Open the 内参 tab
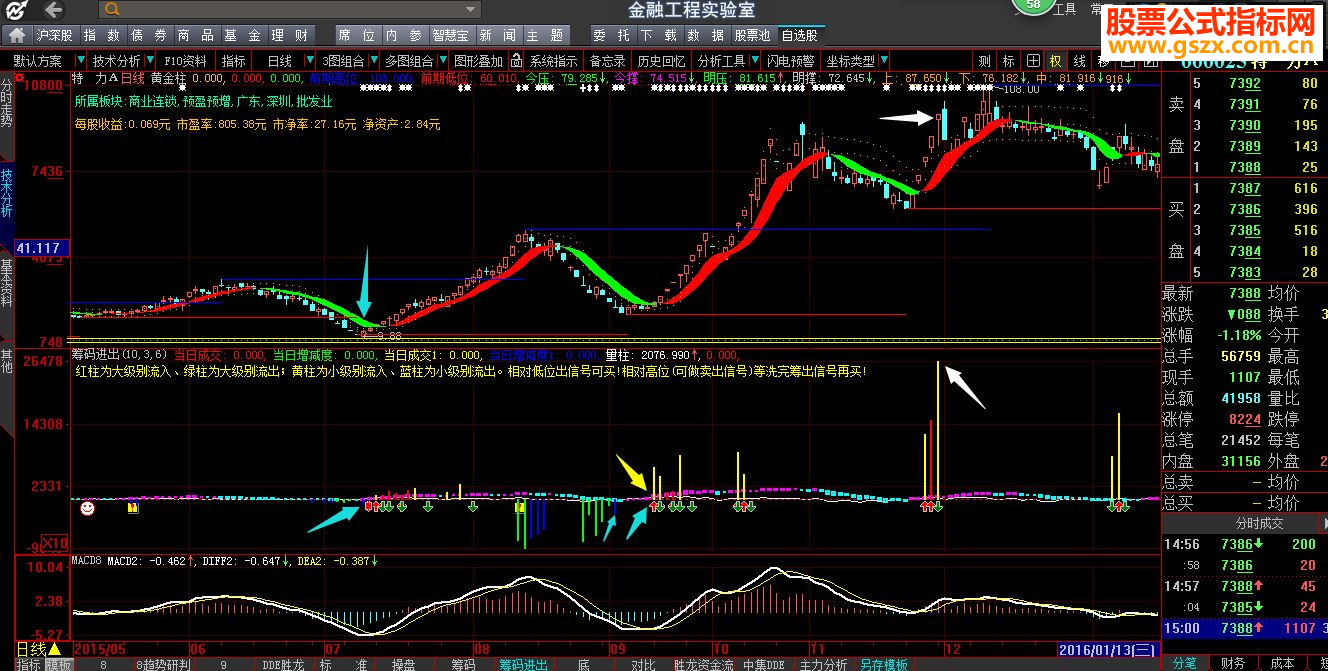1328x671 pixels. pyautogui.click(x=404, y=35)
